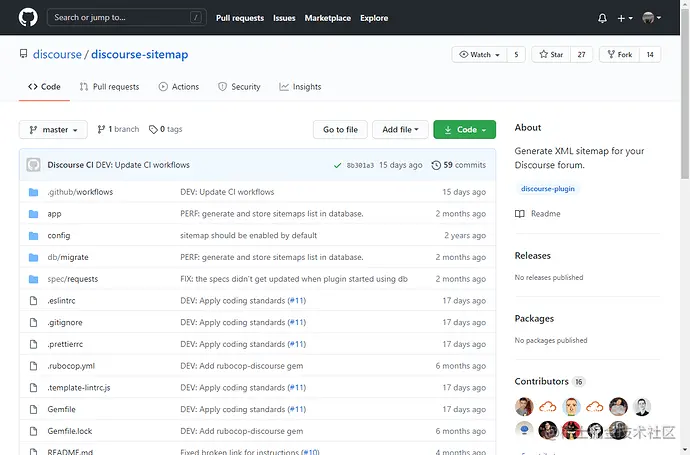690x455 pixels.
Task: Open the db/migrate folder
Action: pos(68,257)
